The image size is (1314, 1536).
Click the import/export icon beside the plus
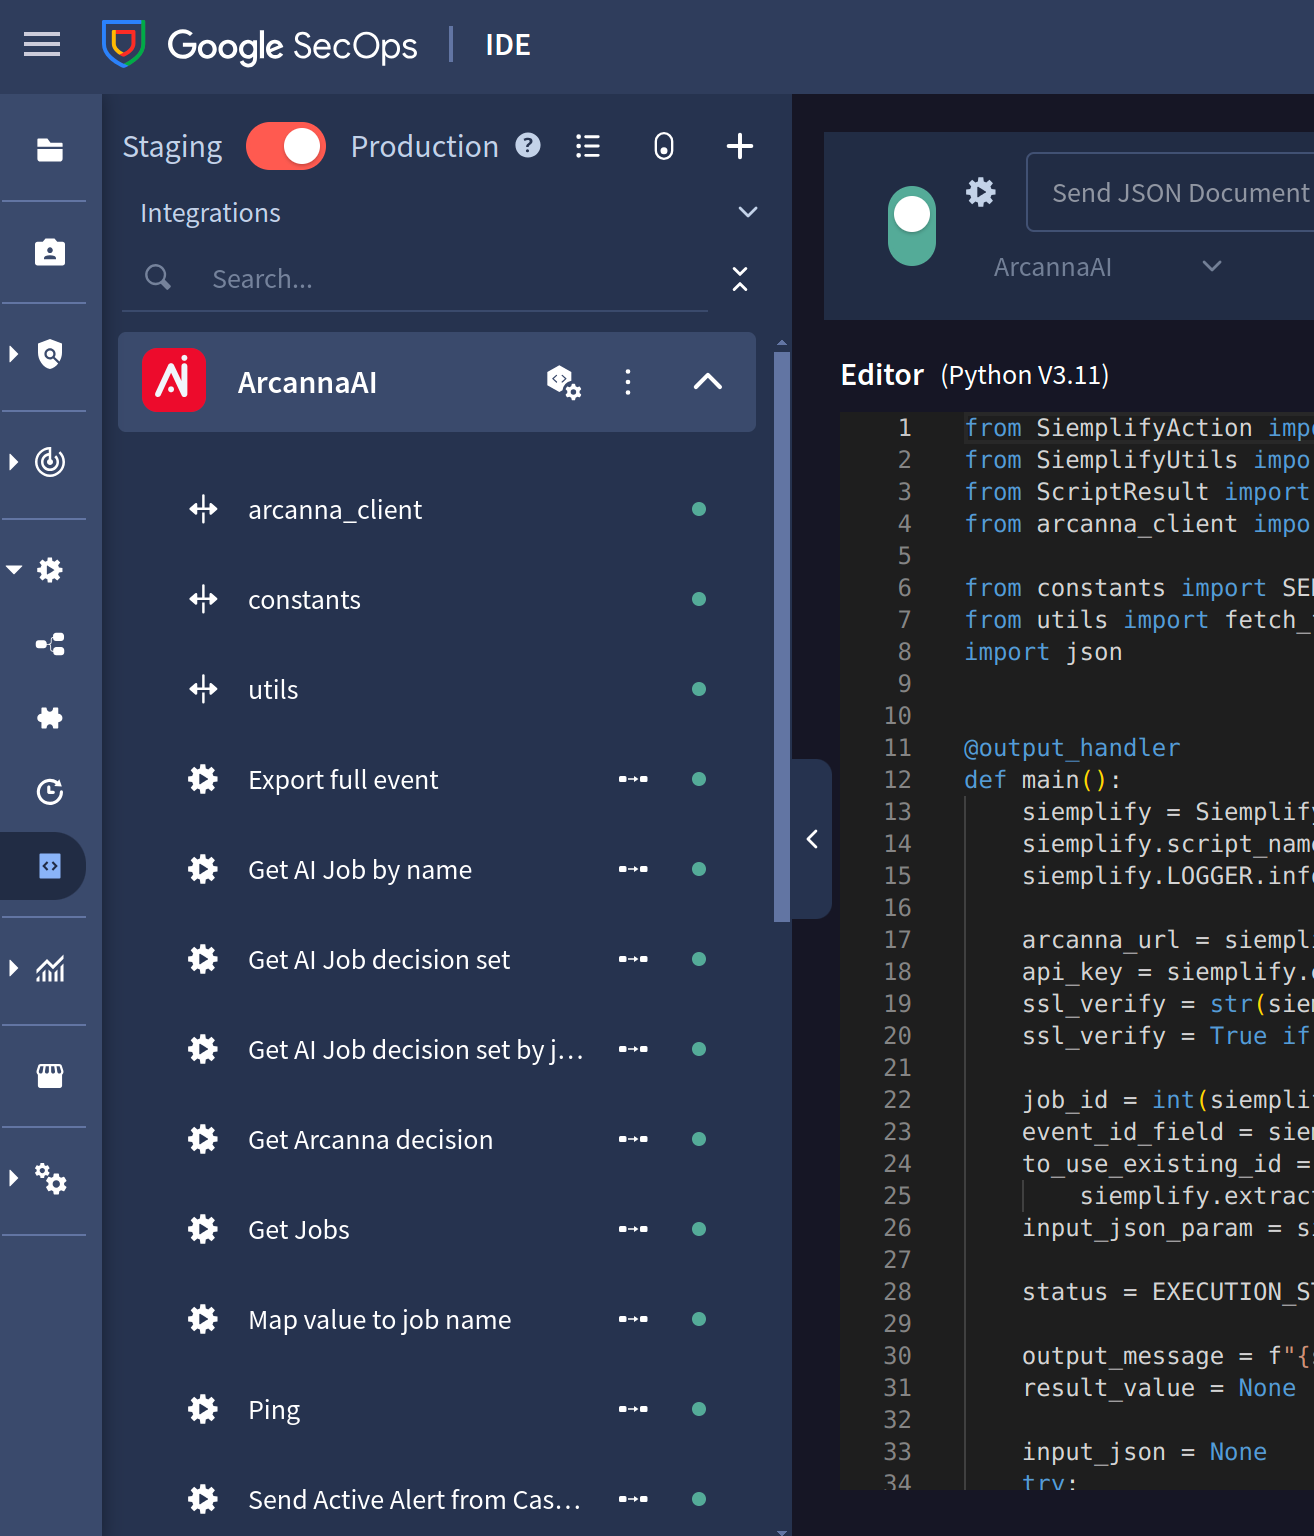pos(664,146)
